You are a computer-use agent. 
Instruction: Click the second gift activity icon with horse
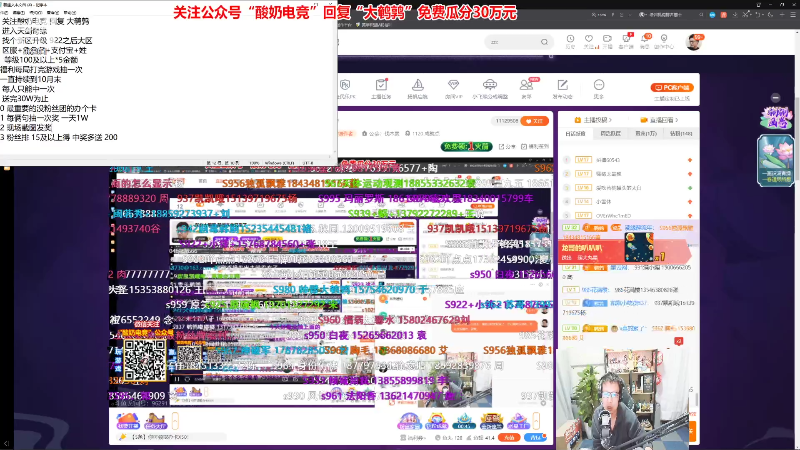coord(156,421)
